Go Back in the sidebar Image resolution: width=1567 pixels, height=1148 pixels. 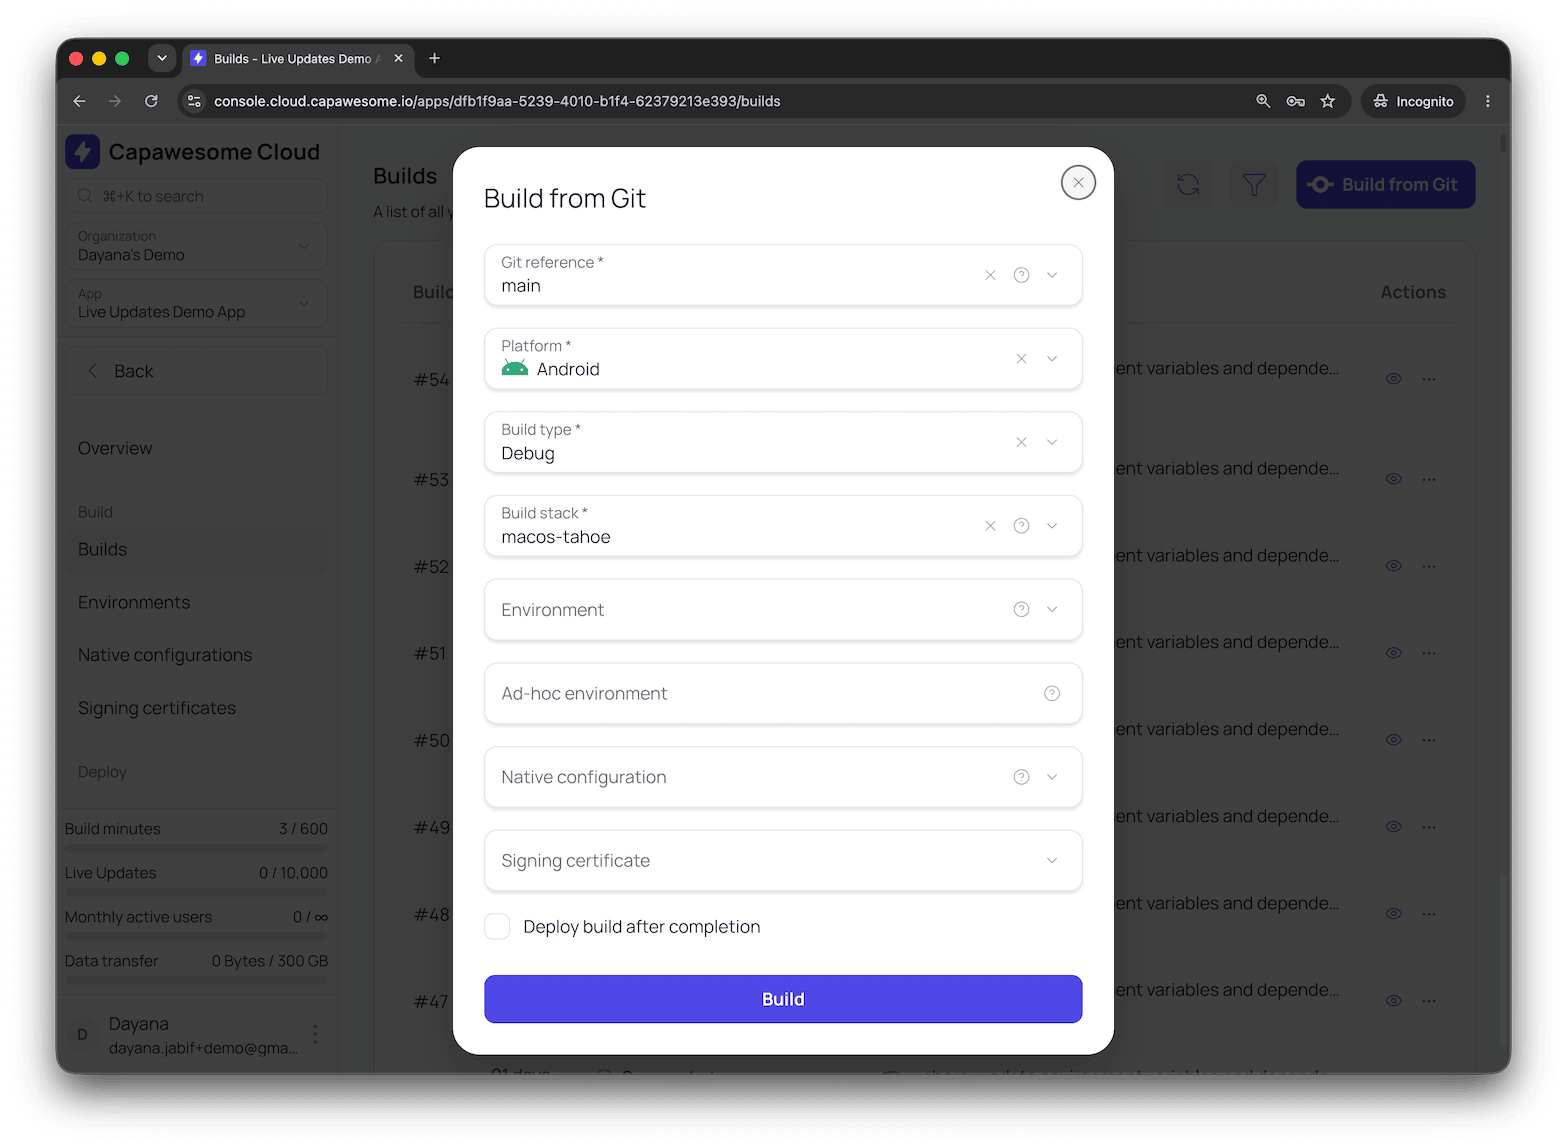point(197,371)
